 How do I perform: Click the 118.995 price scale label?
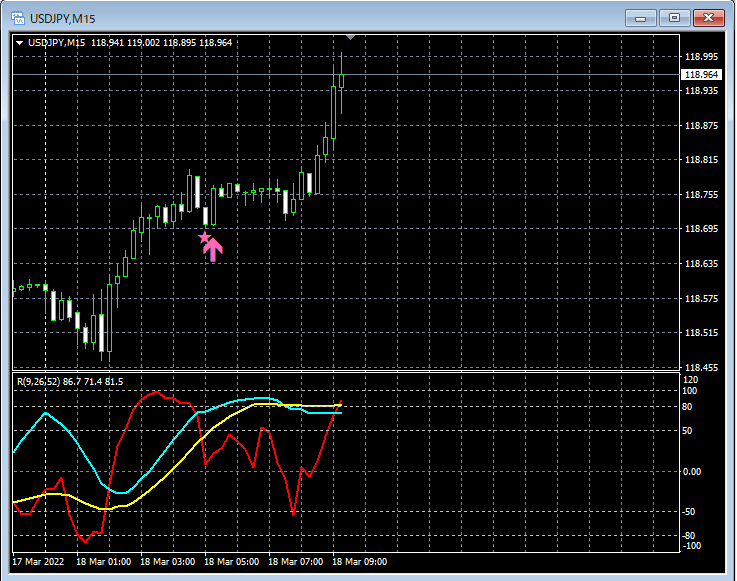[701, 57]
